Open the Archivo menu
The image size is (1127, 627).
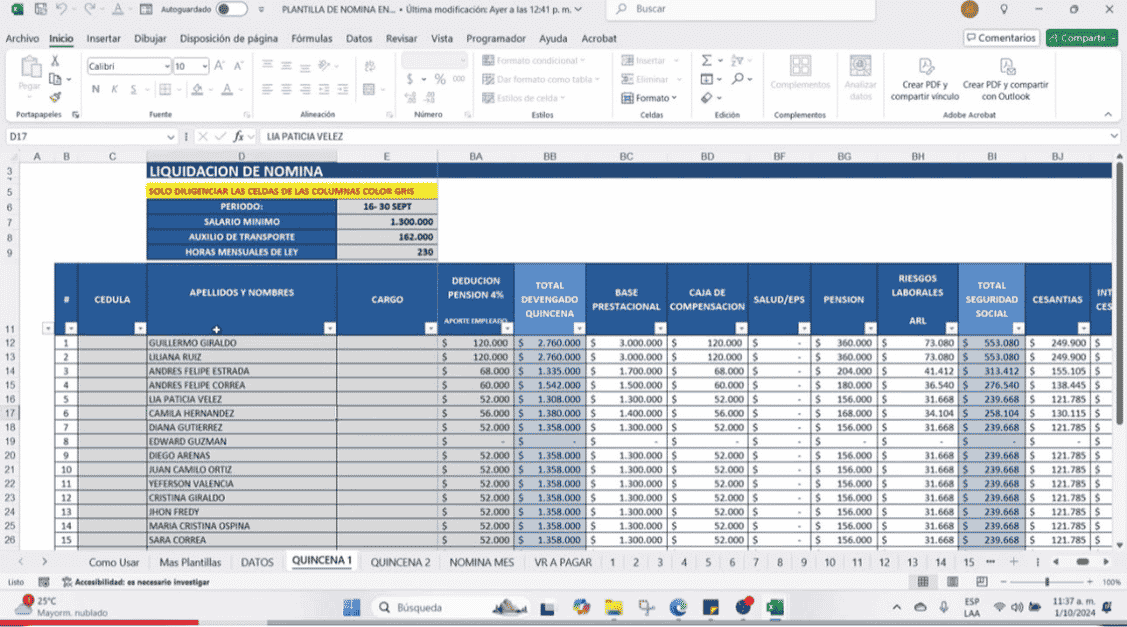click(22, 39)
